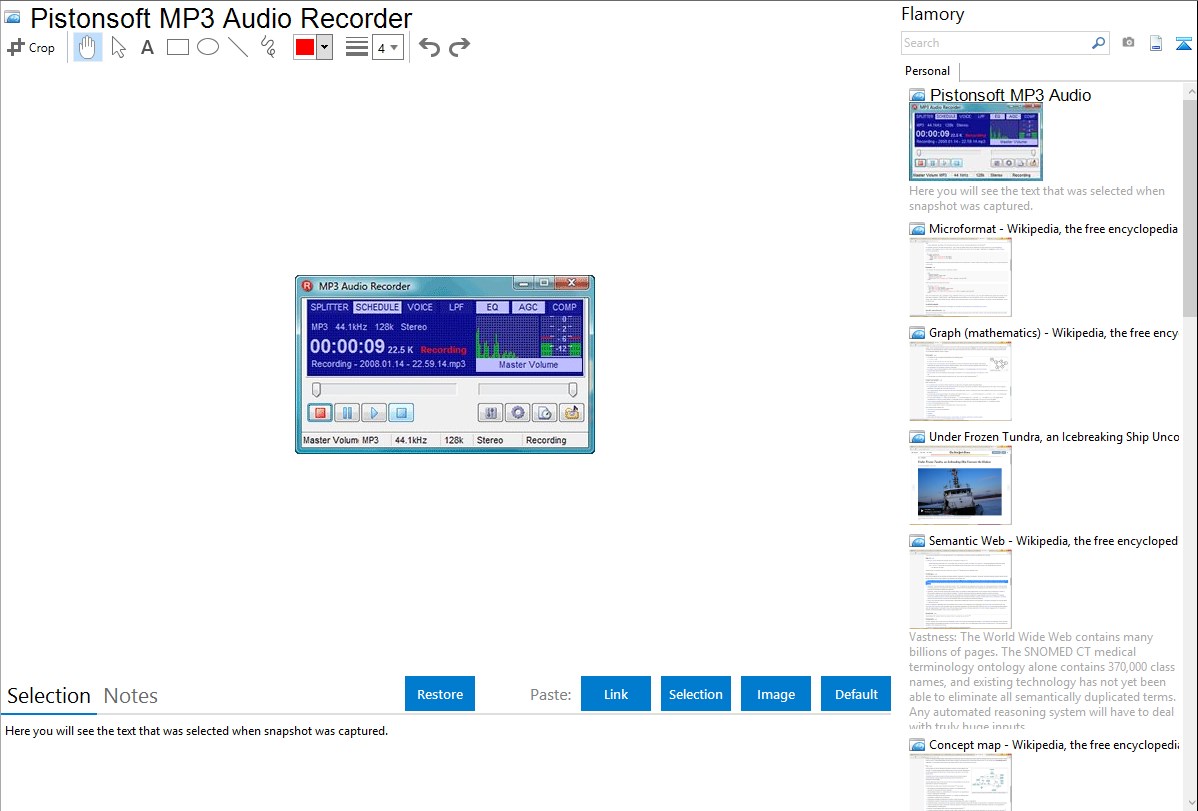Redo the last annotation
The height and width of the screenshot is (811, 1198).
coord(459,47)
